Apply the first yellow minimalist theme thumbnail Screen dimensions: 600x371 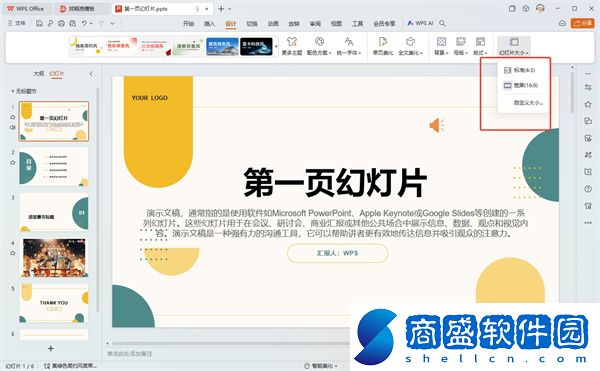tap(86, 46)
